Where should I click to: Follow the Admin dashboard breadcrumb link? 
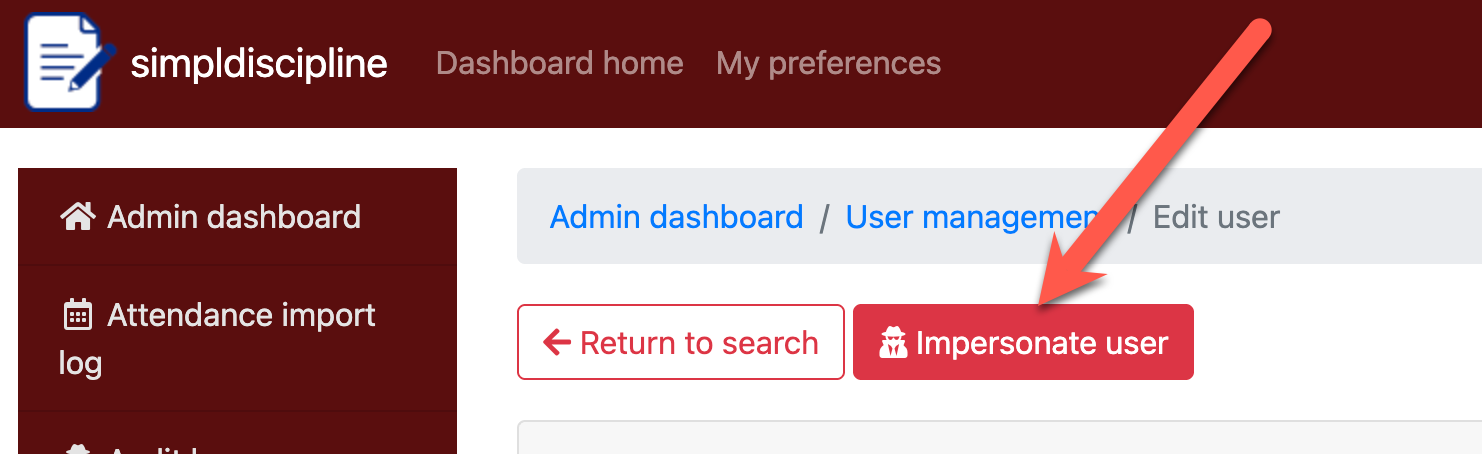tap(676, 217)
